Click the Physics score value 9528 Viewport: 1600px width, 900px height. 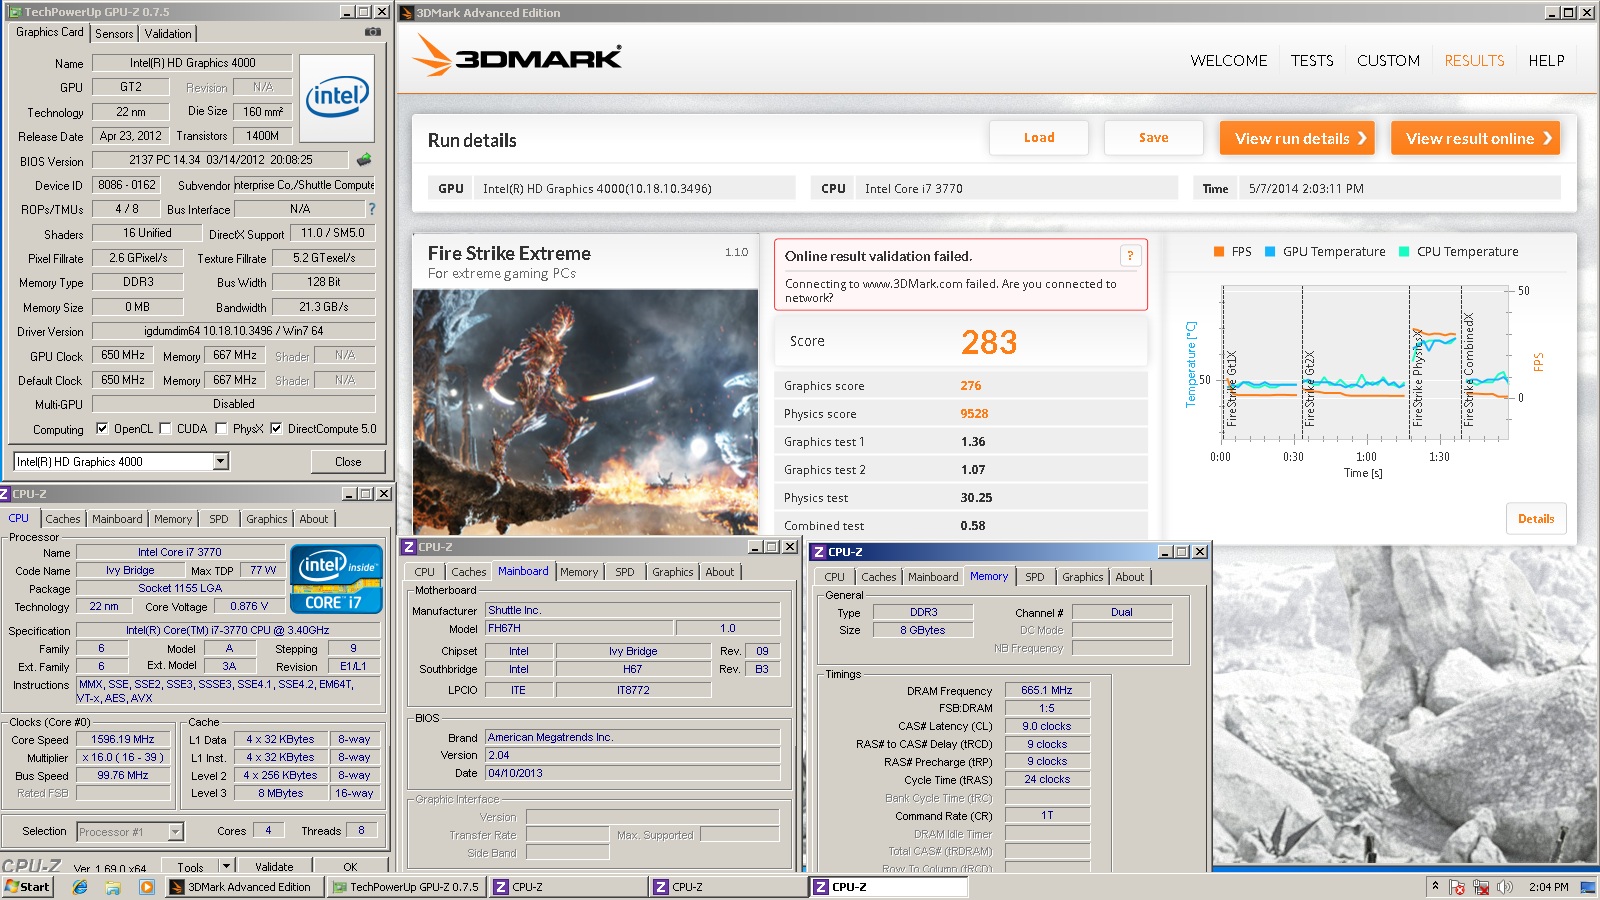(974, 413)
